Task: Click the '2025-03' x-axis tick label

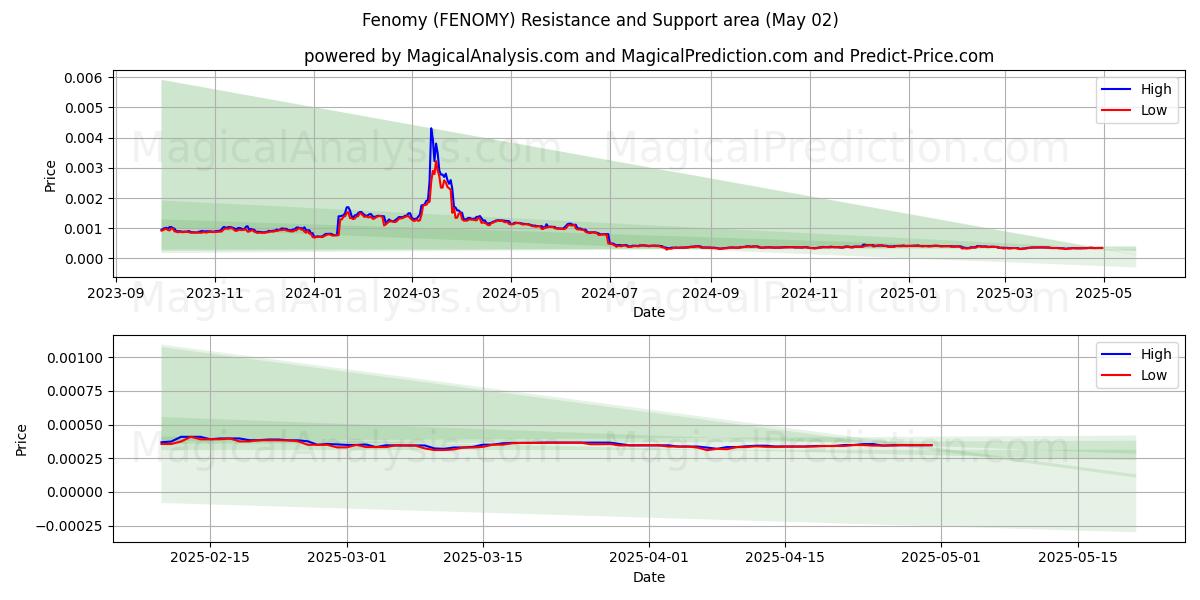Action: coord(1005,292)
